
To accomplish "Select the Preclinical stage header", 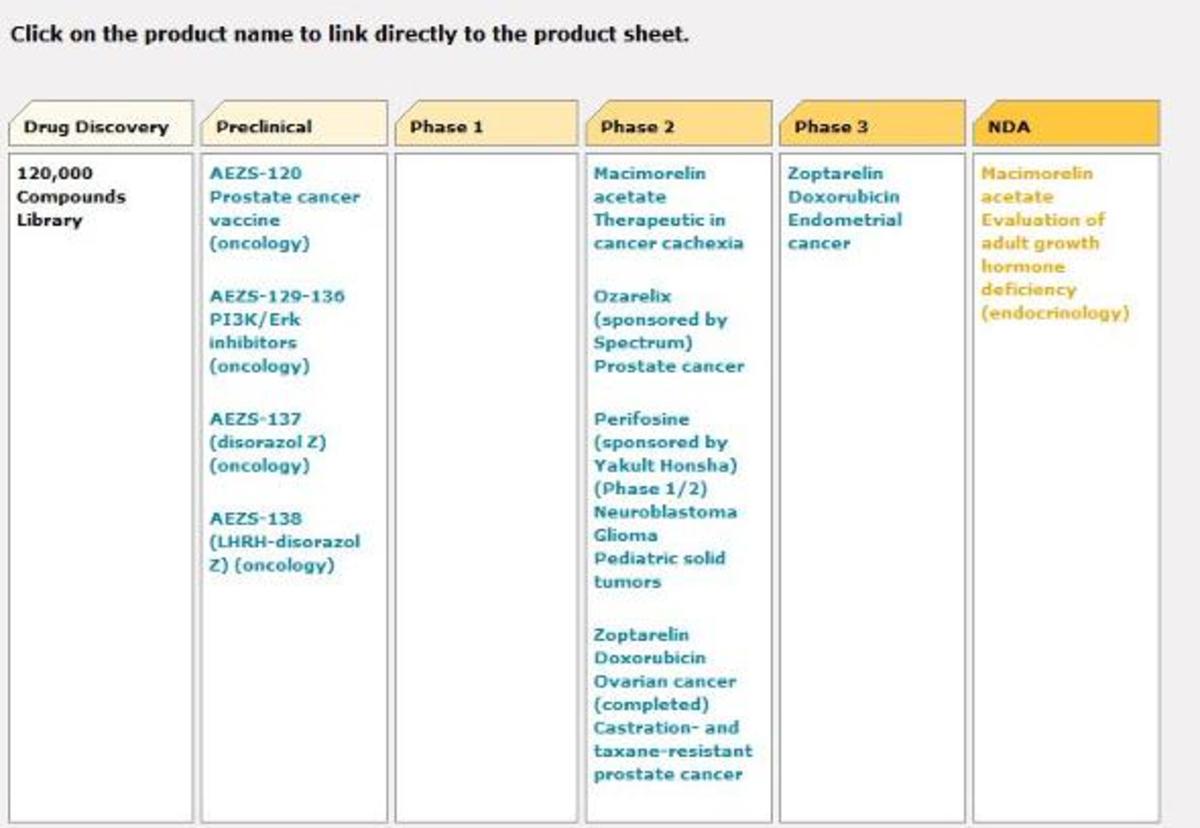I will tap(264, 127).
